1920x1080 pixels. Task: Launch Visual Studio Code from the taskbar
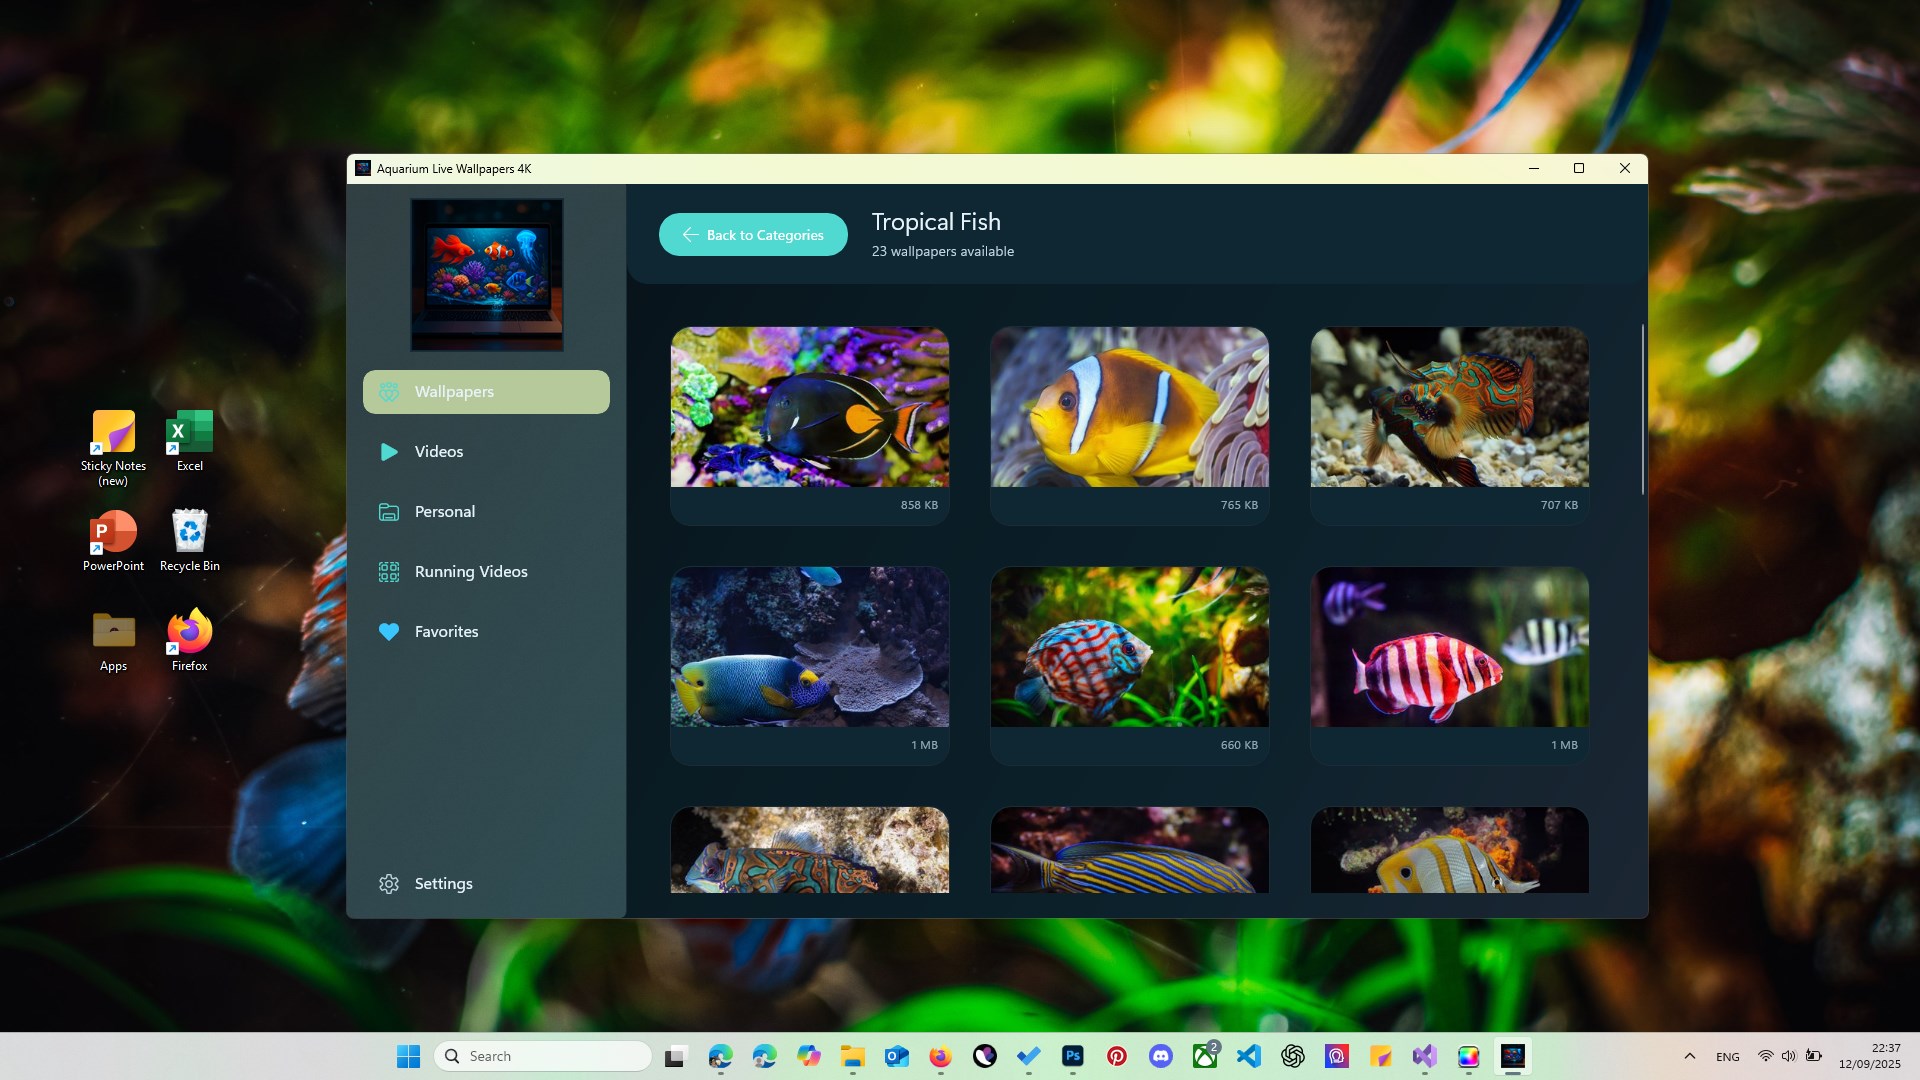pos(1248,1055)
